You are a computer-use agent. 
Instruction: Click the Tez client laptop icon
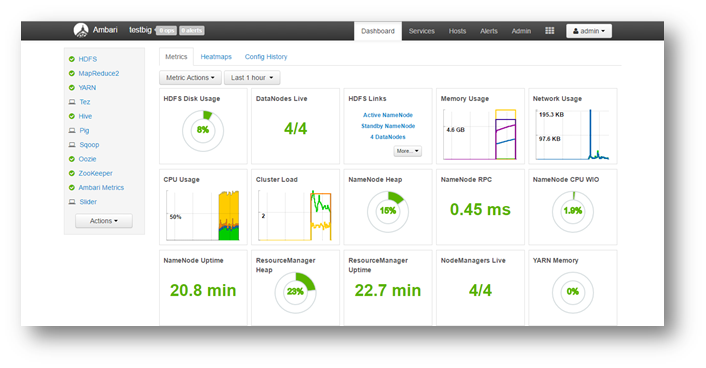72,102
